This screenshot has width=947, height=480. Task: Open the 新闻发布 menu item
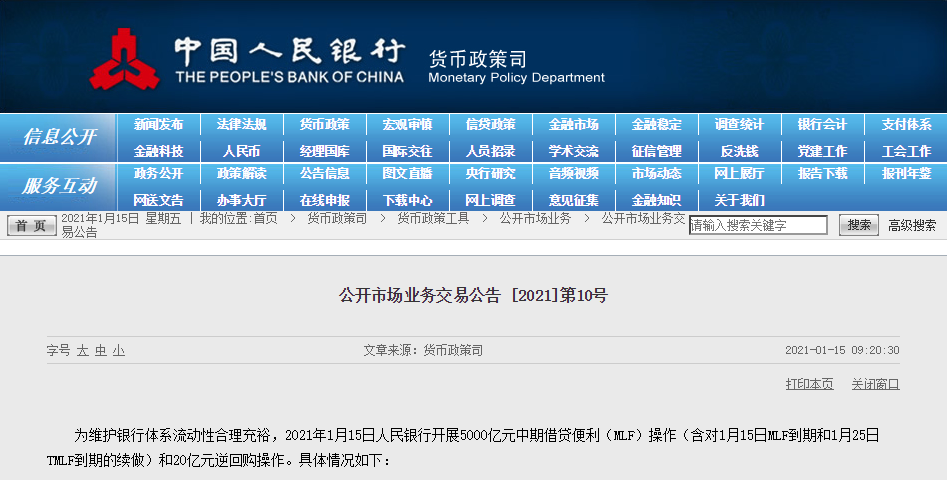159,125
